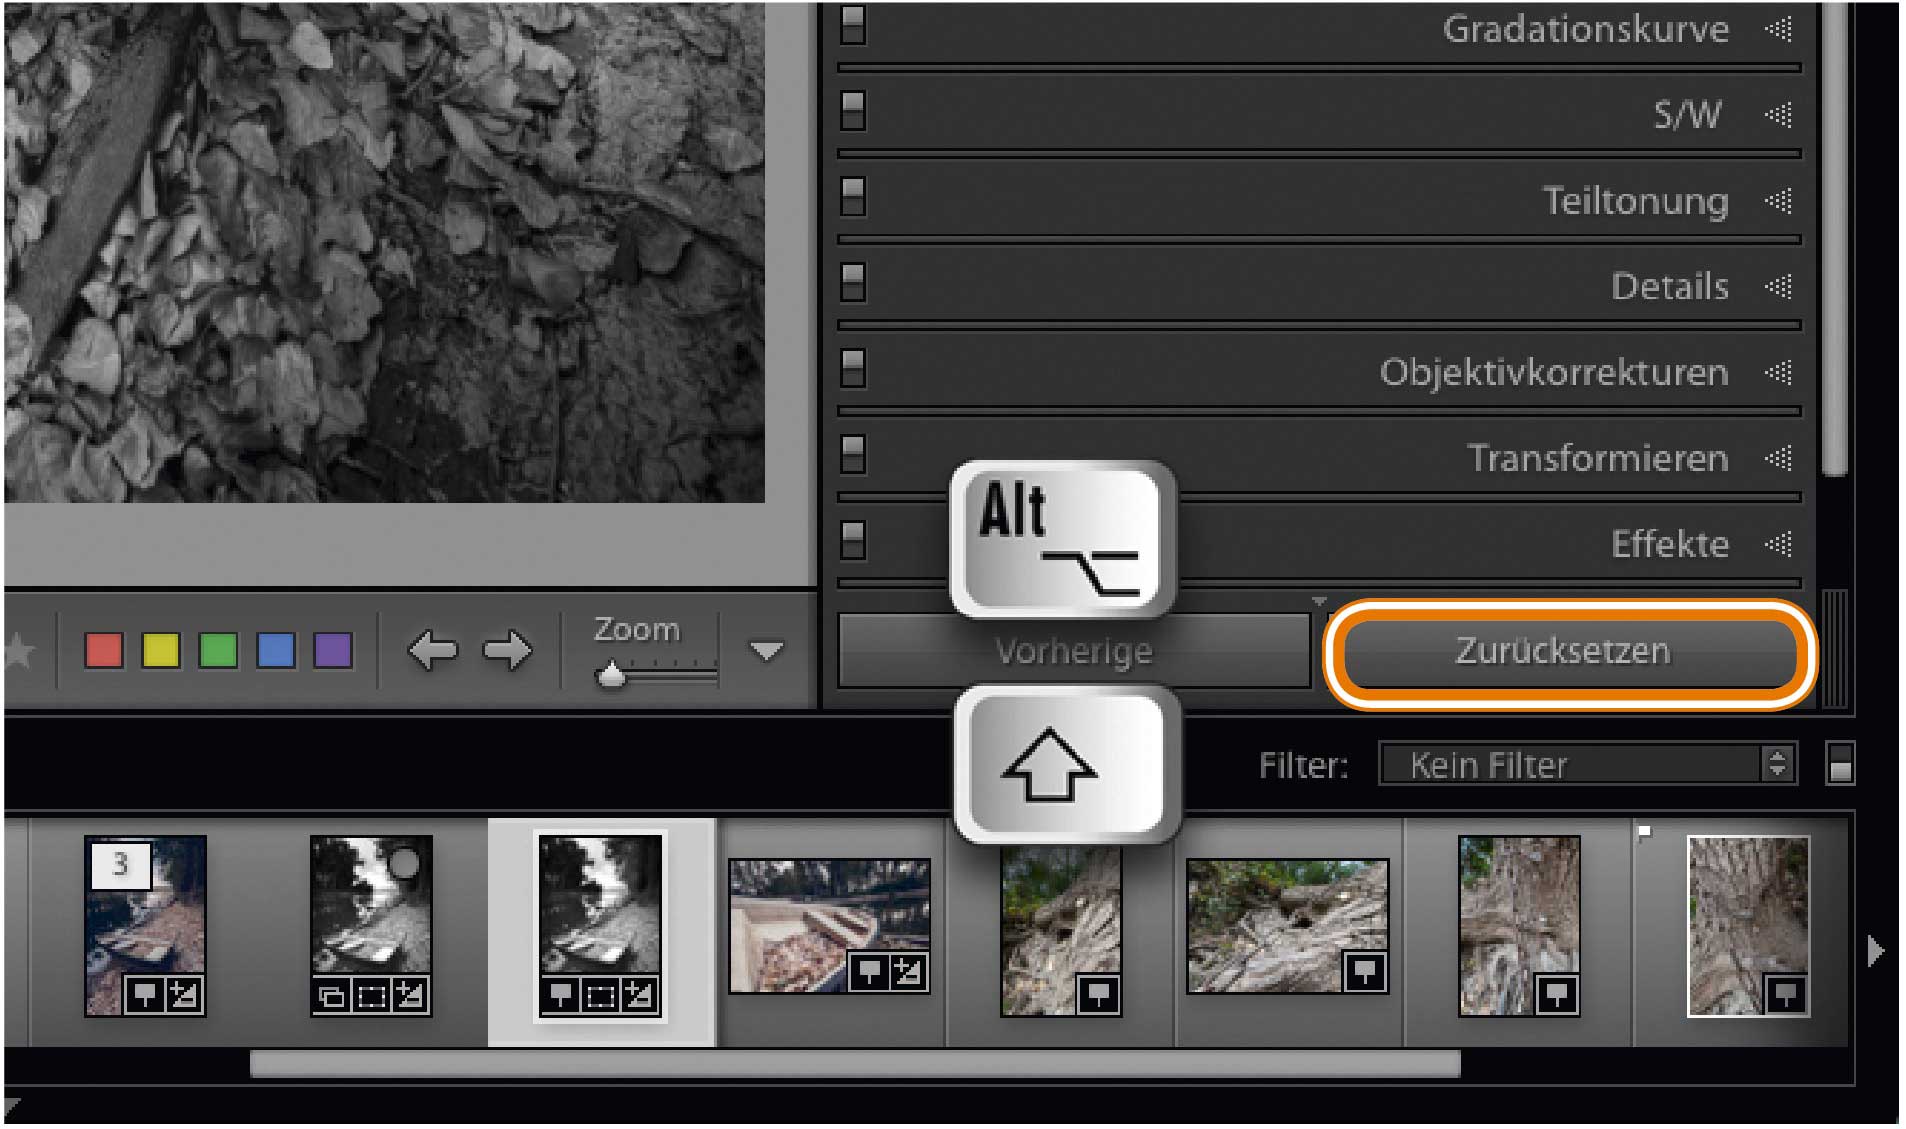This screenshot has width=1906, height=1129.
Task: Apply the green color label
Action: pyautogui.click(x=218, y=650)
